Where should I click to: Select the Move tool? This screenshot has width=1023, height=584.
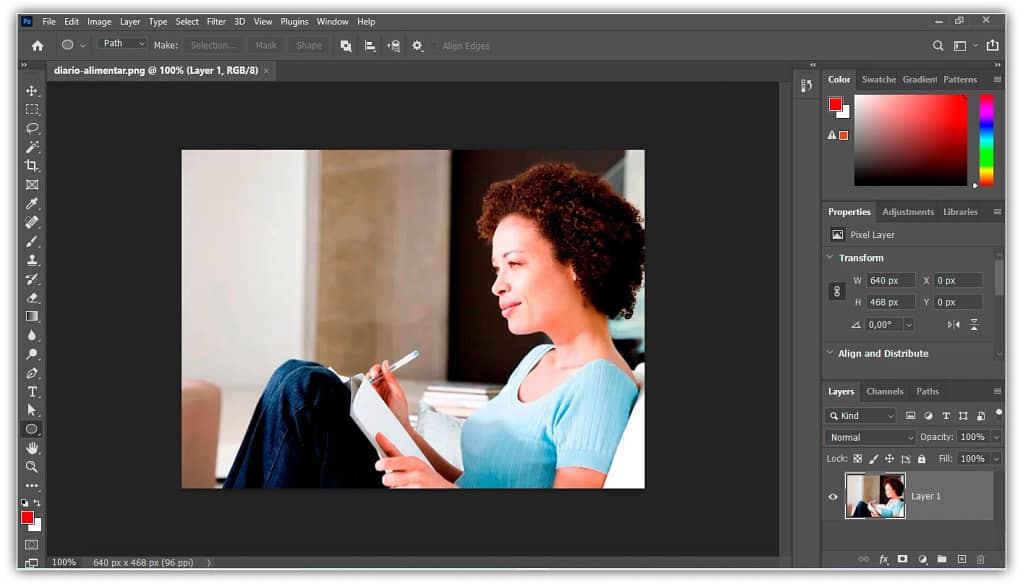coord(31,90)
